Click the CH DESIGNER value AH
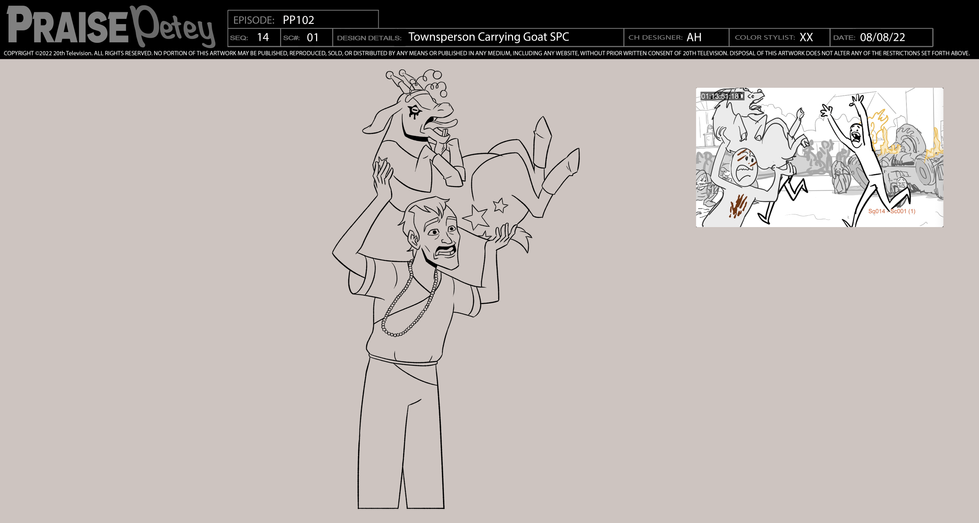Screen dimensions: 979x523 [x=694, y=37]
